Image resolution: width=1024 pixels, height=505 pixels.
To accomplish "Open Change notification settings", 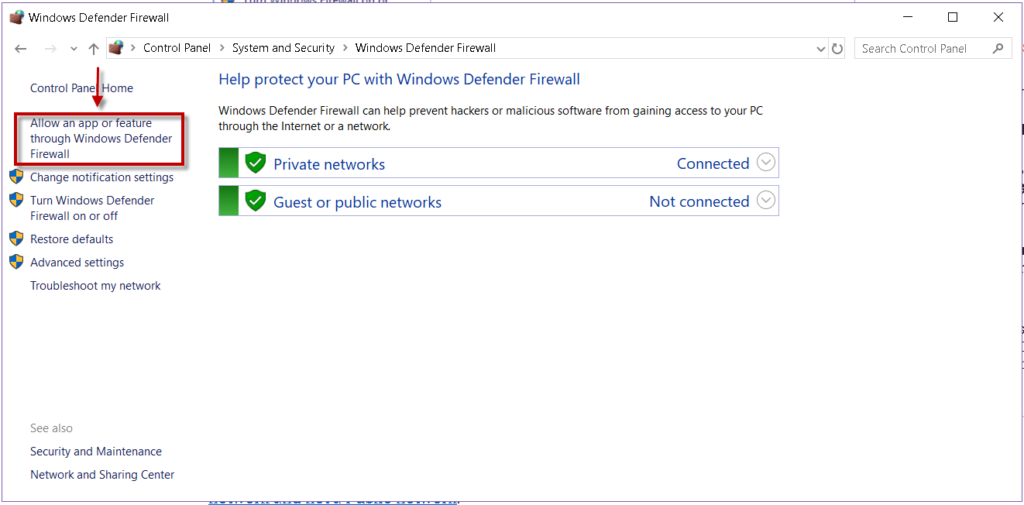I will [x=102, y=177].
